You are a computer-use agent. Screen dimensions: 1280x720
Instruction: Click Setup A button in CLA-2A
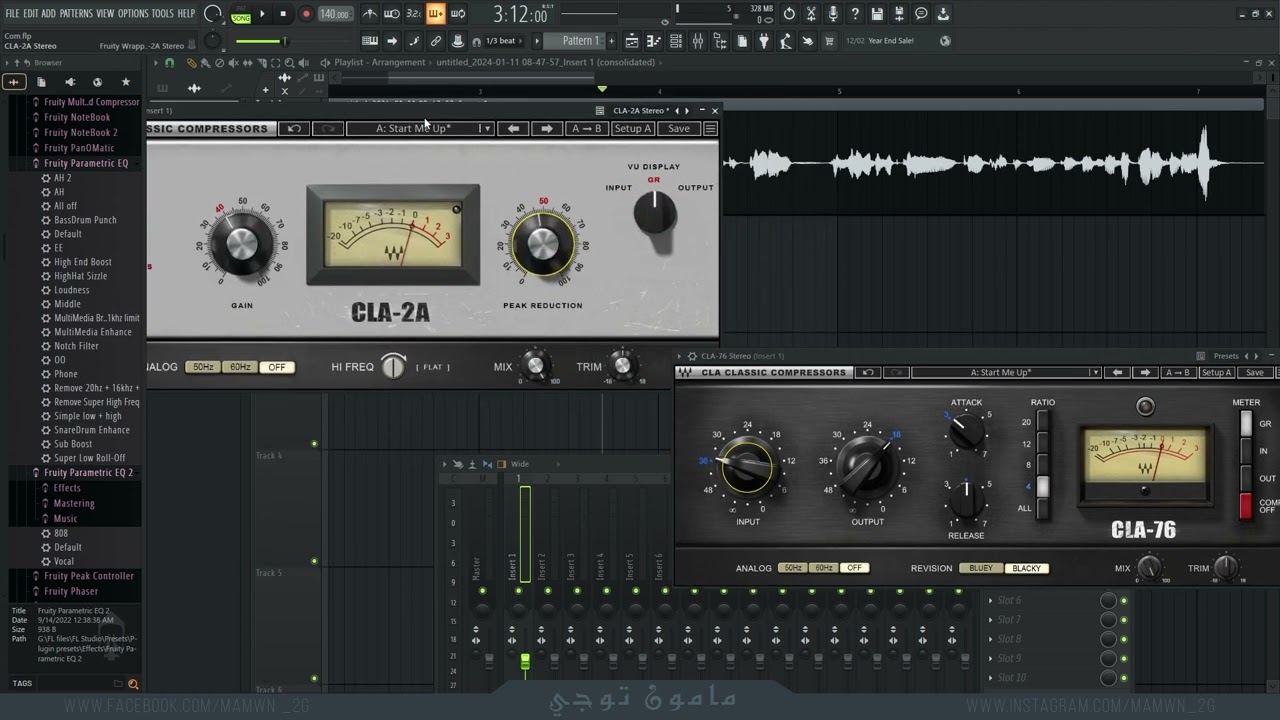pyautogui.click(x=632, y=129)
